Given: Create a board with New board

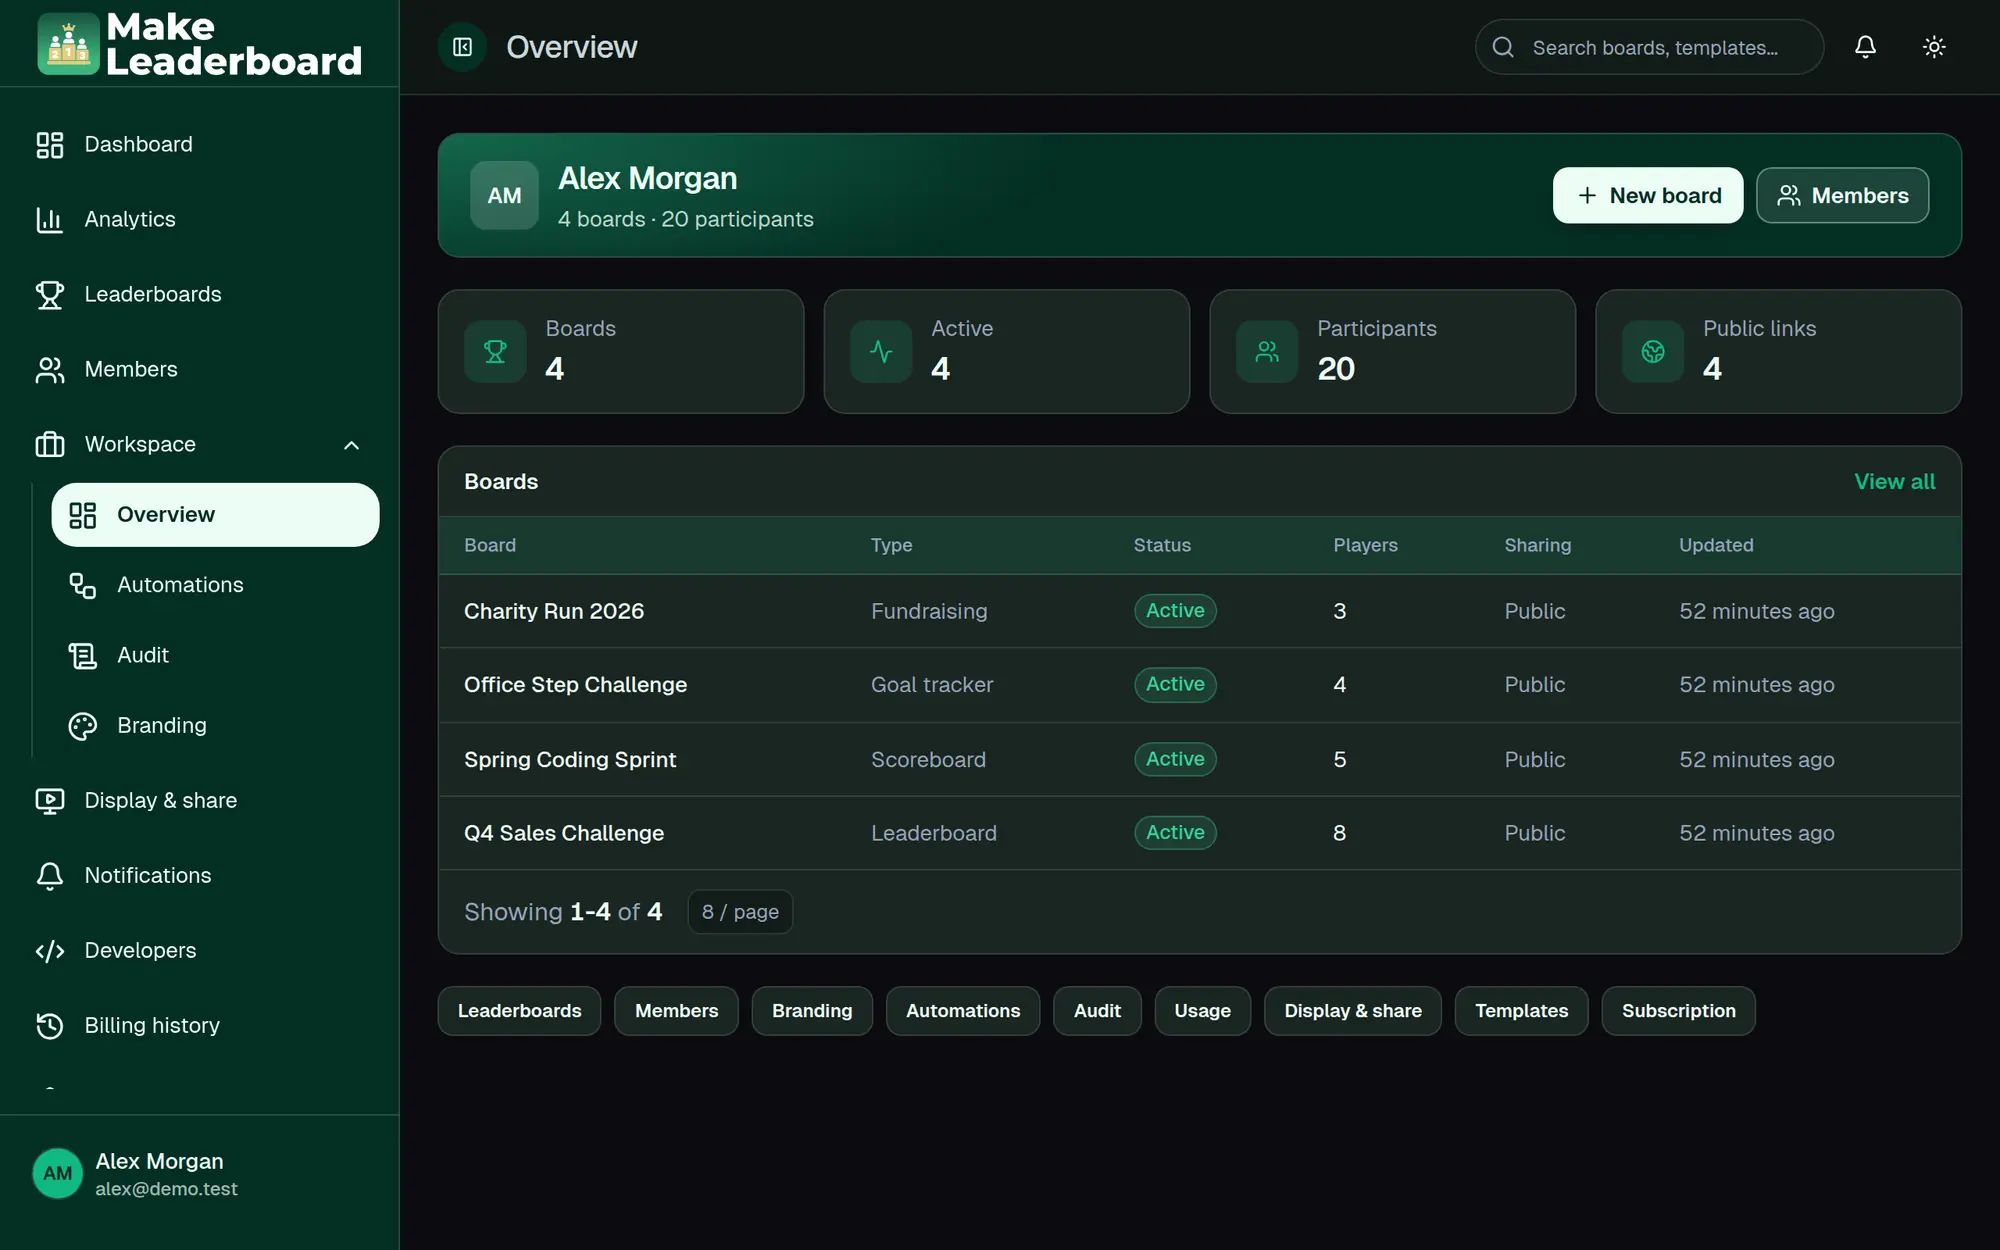Looking at the screenshot, I should [1648, 195].
